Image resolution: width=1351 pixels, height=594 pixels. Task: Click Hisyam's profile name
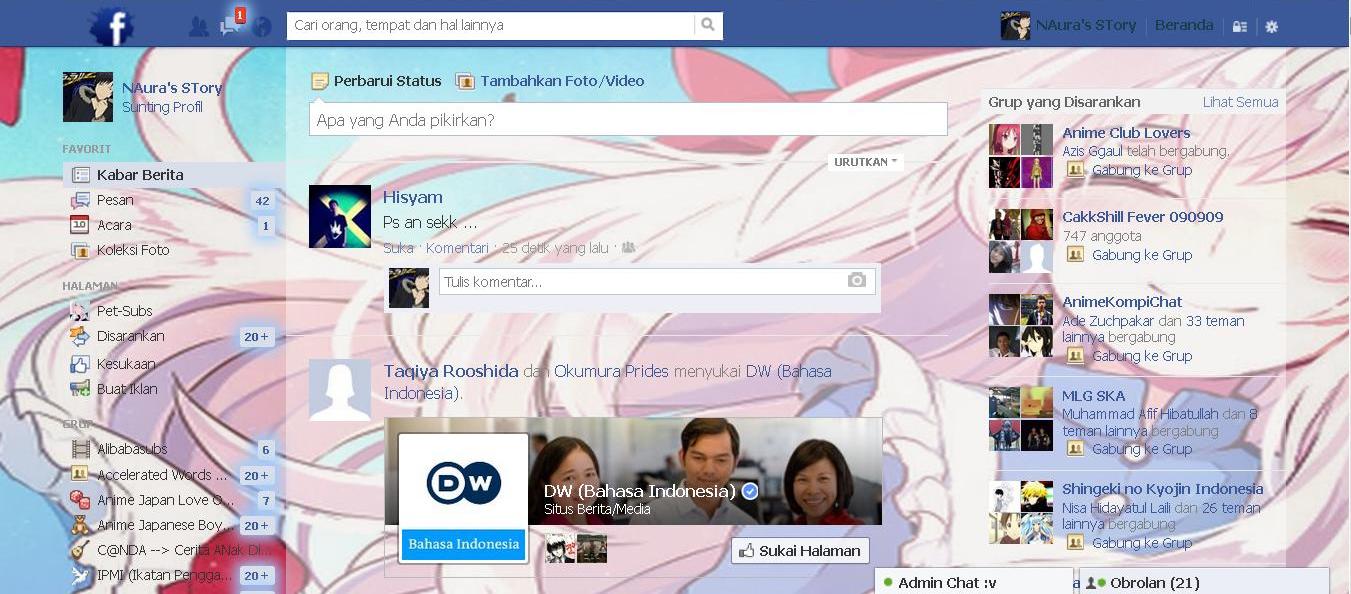coord(412,197)
